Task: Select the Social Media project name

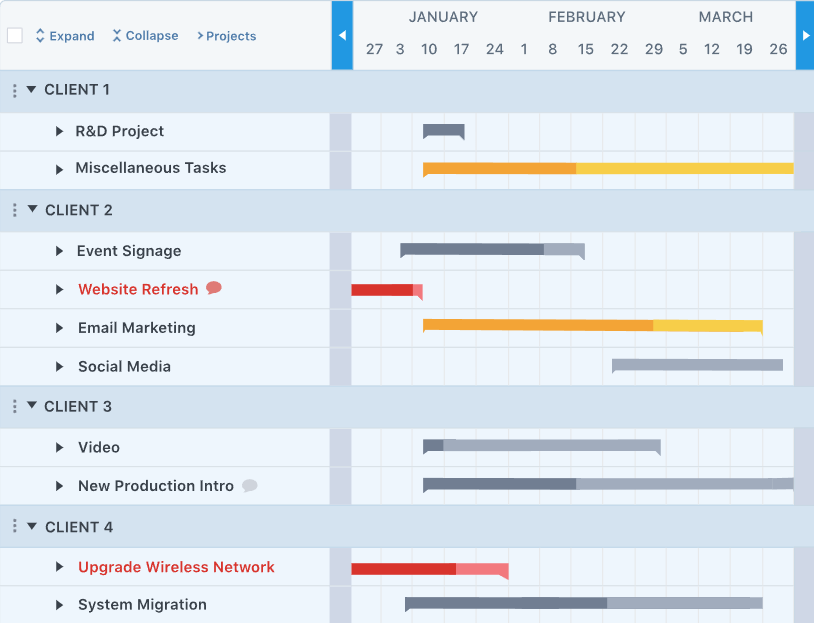Action: click(124, 367)
